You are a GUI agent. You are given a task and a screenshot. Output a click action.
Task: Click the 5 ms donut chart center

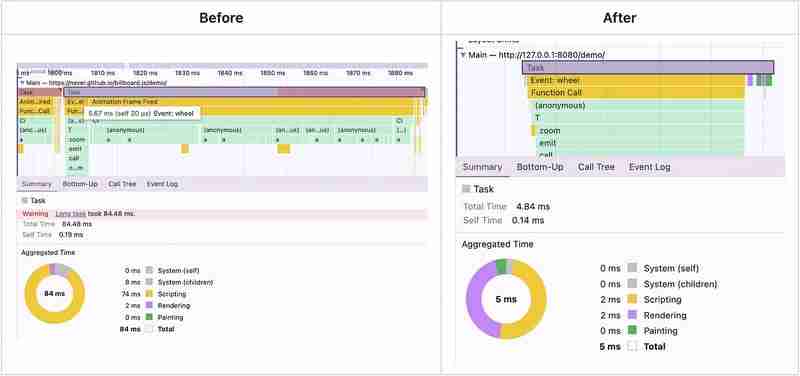[x=506, y=299]
